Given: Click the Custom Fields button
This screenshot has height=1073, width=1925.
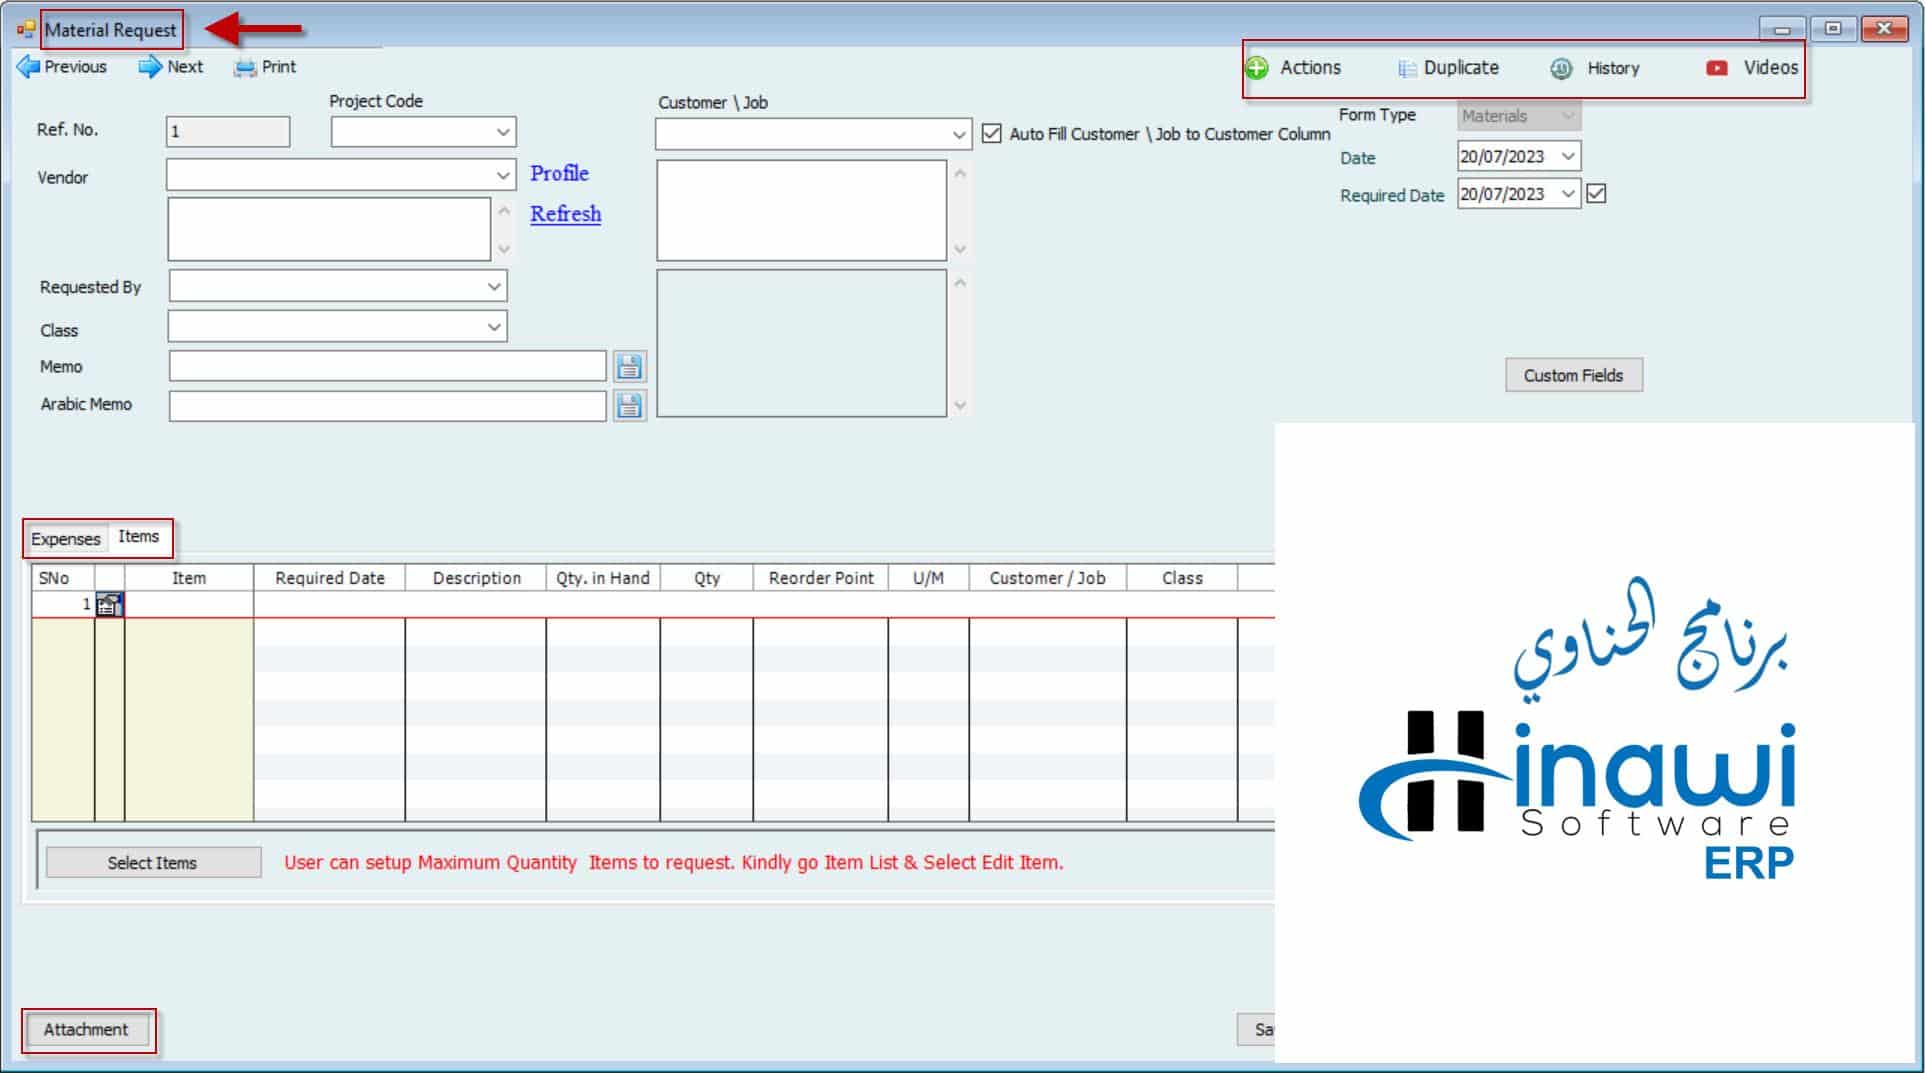Looking at the screenshot, I should point(1573,375).
